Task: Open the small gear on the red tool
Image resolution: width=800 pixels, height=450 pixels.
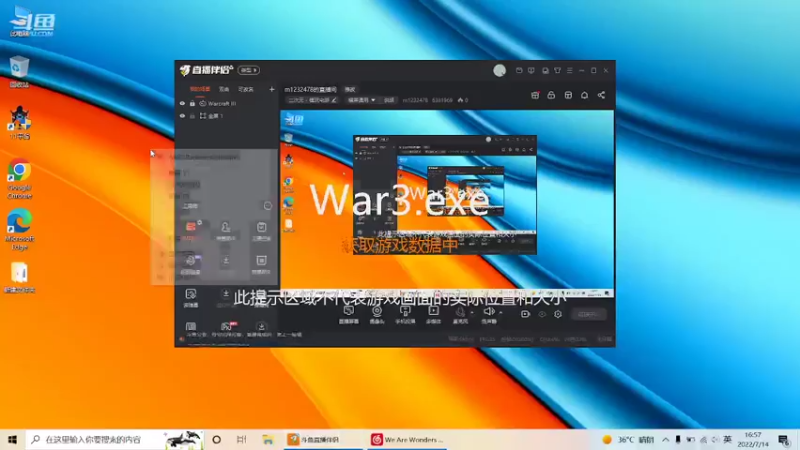Action: pyautogui.click(x=199, y=222)
